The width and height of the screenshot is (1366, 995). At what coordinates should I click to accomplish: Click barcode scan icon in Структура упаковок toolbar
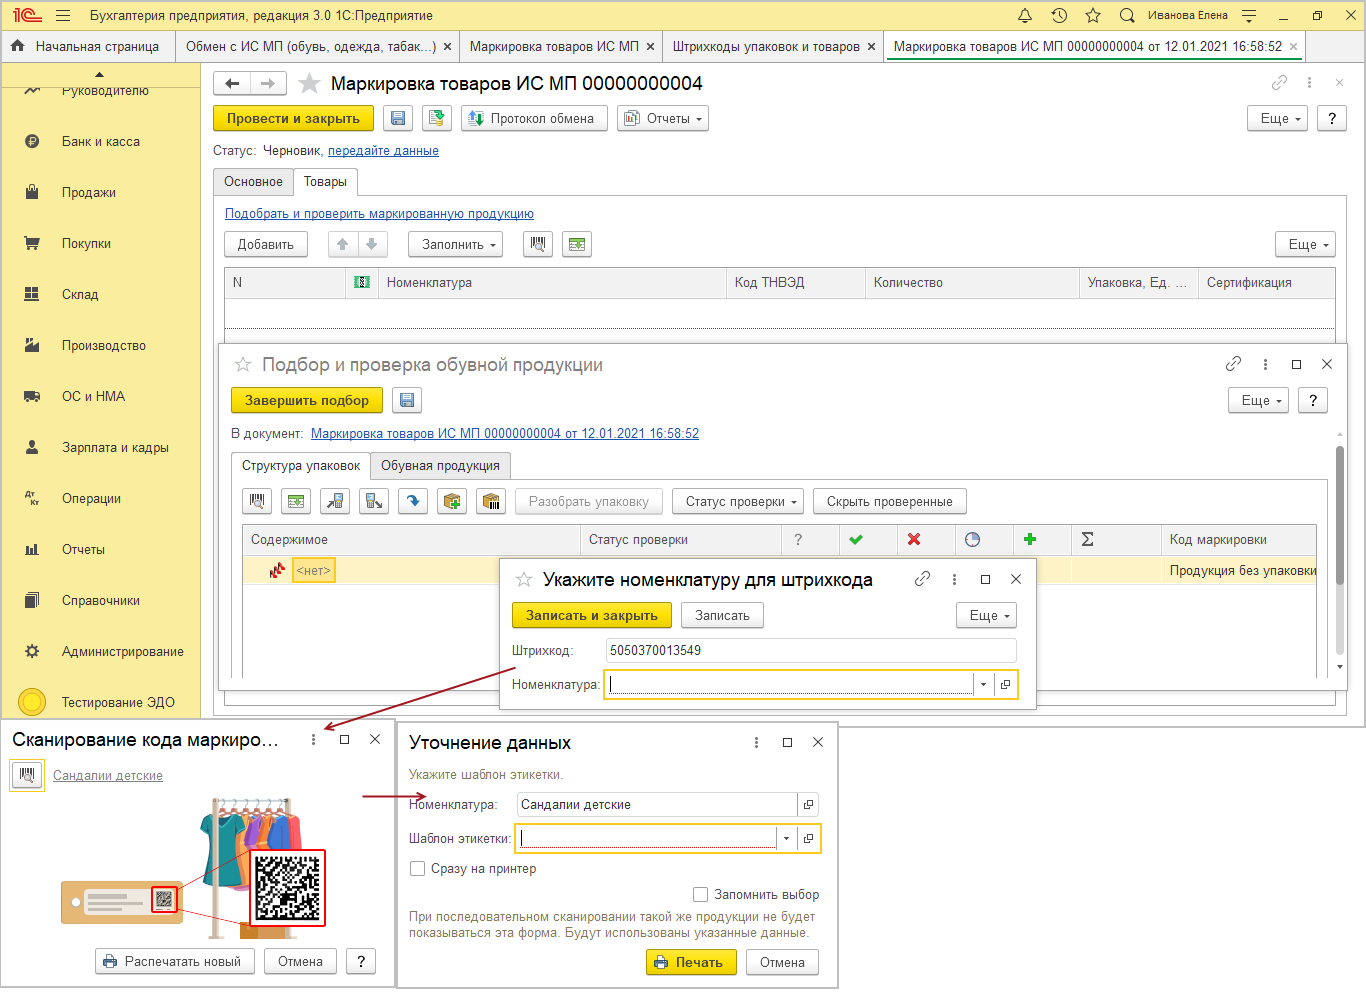257,501
